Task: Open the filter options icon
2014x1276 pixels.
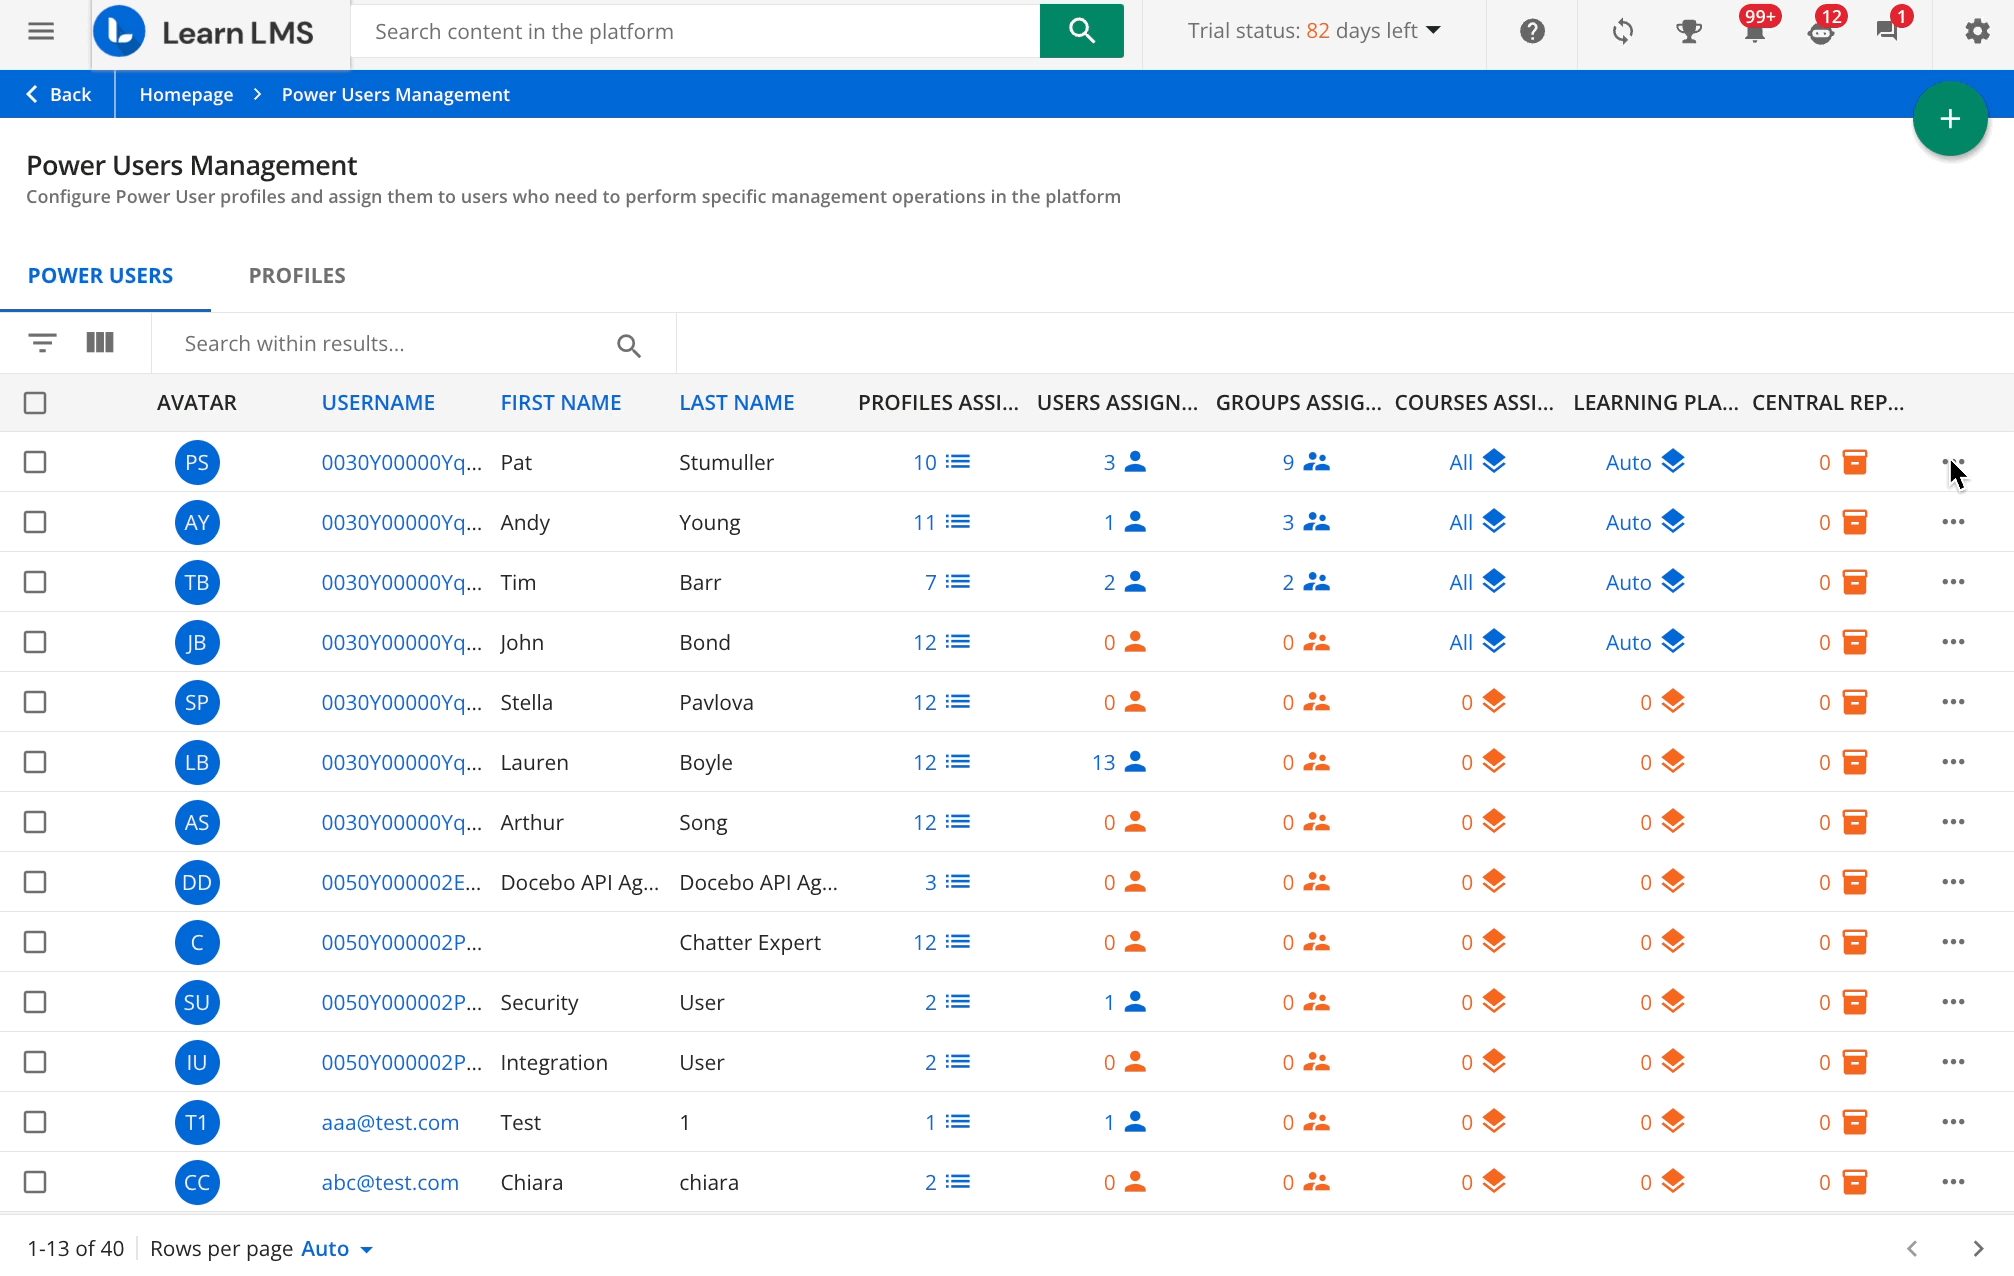Action: point(42,342)
